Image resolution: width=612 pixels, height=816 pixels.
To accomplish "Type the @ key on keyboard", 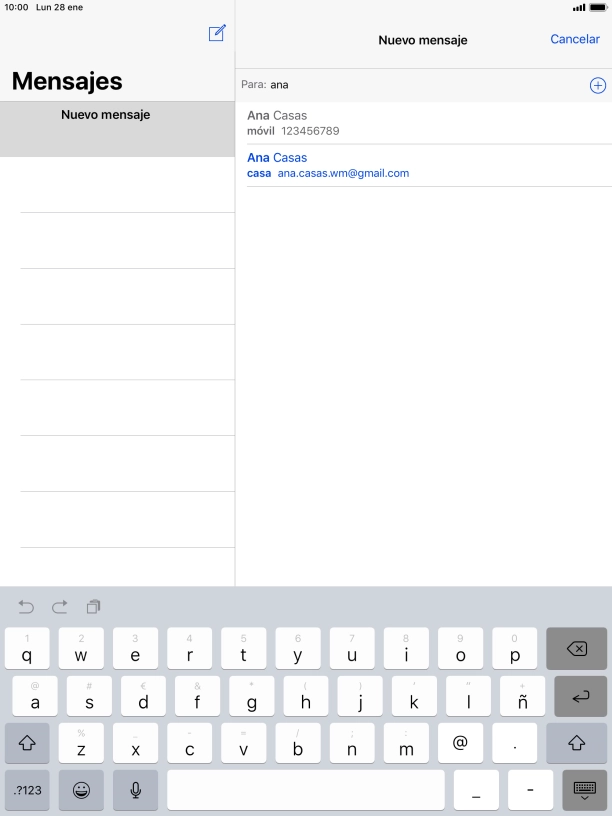I will 460,743.
